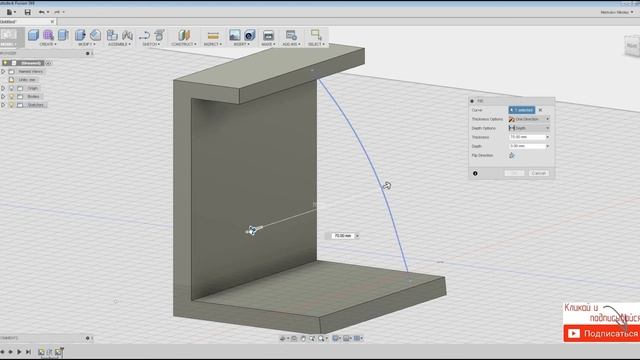Click the Extrude icon in the Create group

coord(63,35)
